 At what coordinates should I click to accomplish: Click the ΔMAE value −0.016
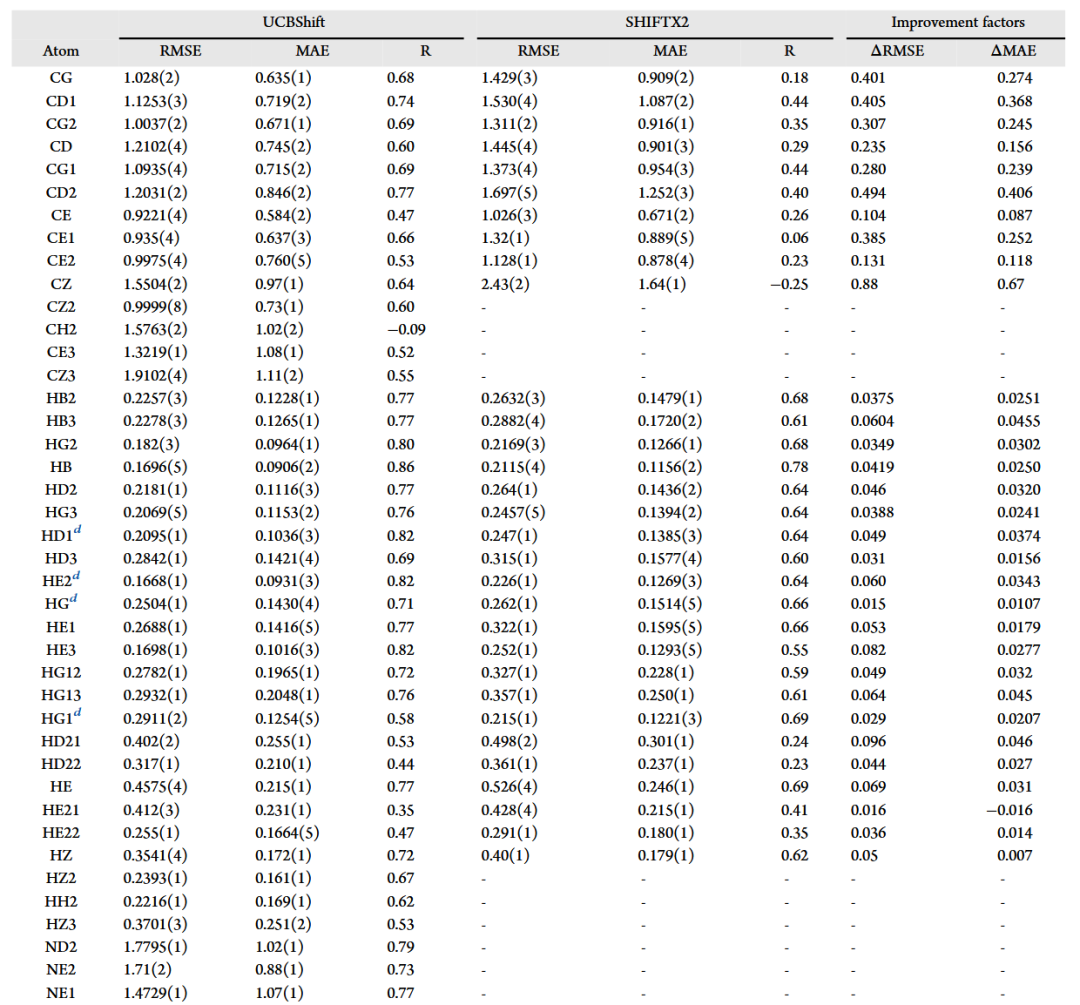[x=1009, y=810]
